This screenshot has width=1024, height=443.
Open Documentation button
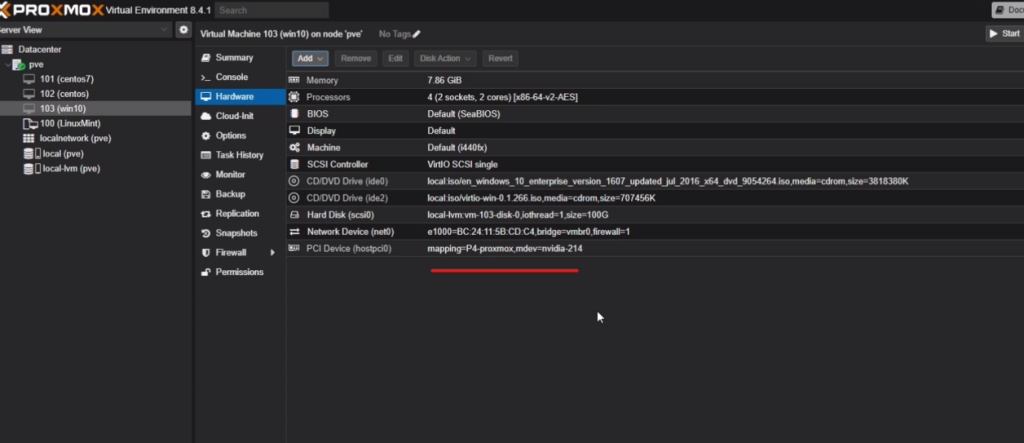click(x=1008, y=10)
